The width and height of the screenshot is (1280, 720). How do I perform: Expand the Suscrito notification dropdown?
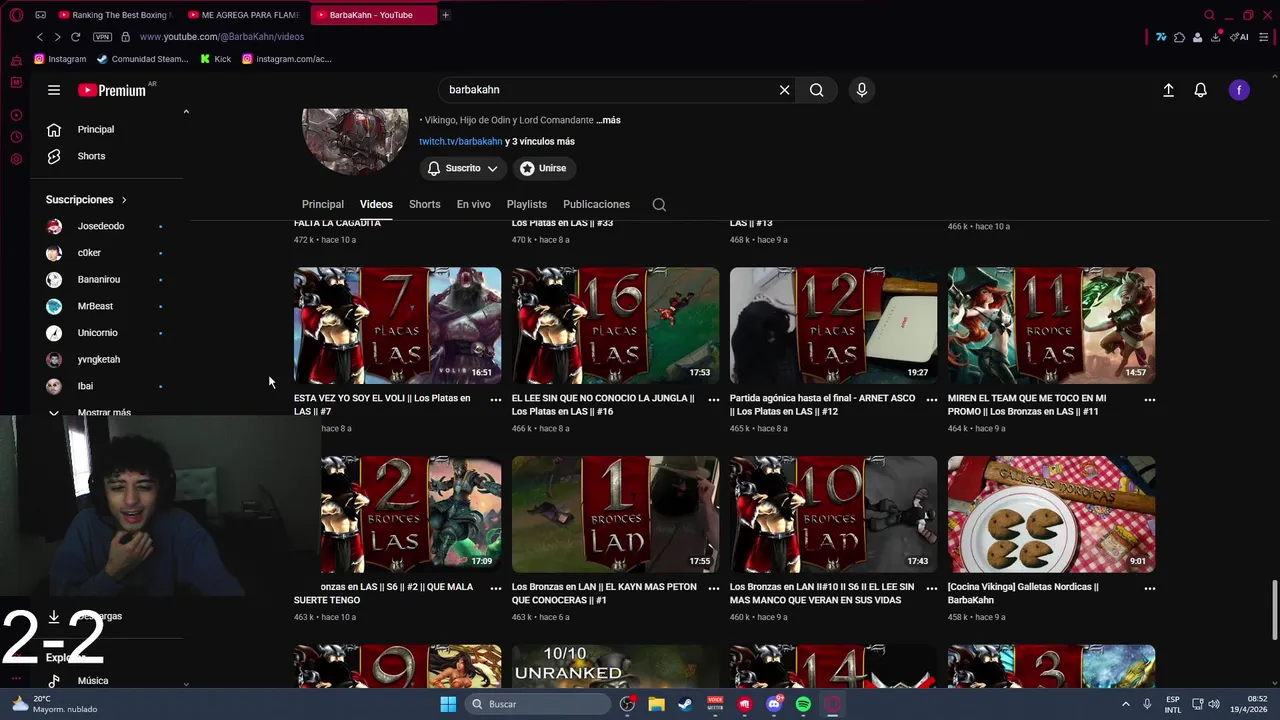coord(463,168)
